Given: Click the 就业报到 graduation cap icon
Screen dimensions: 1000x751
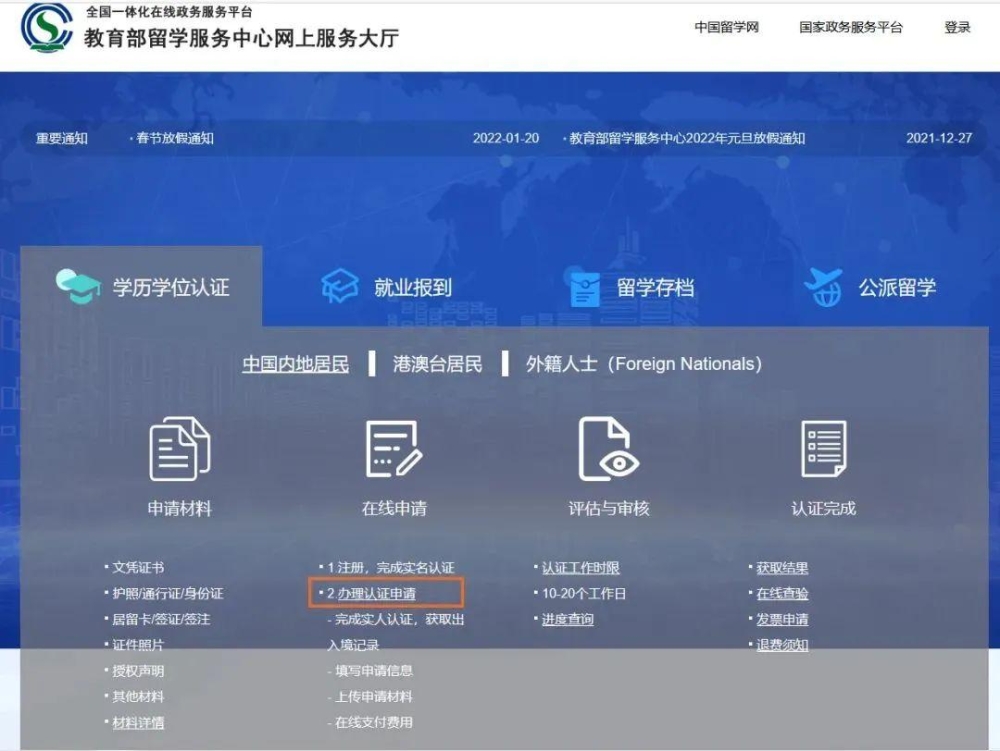Looking at the screenshot, I should 339,286.
